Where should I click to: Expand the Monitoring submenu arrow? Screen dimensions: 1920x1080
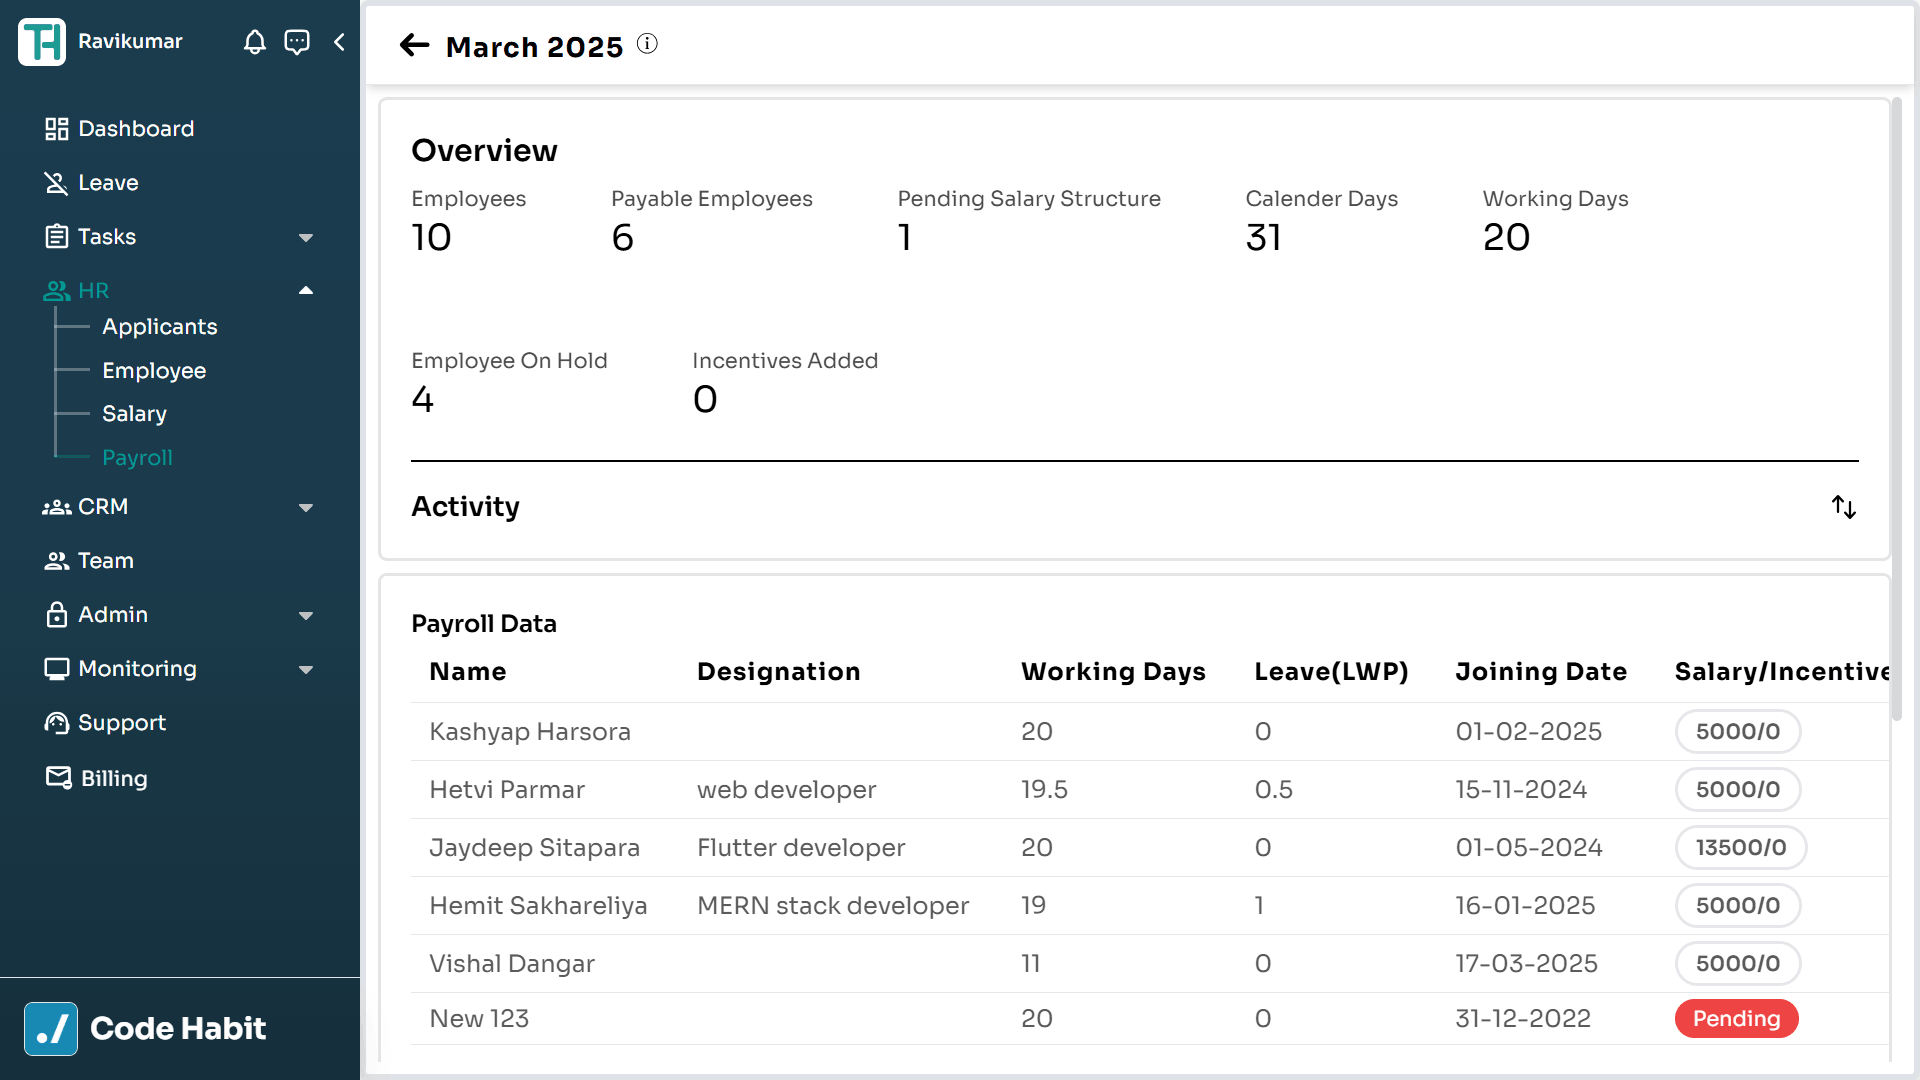tap(306, 669)
